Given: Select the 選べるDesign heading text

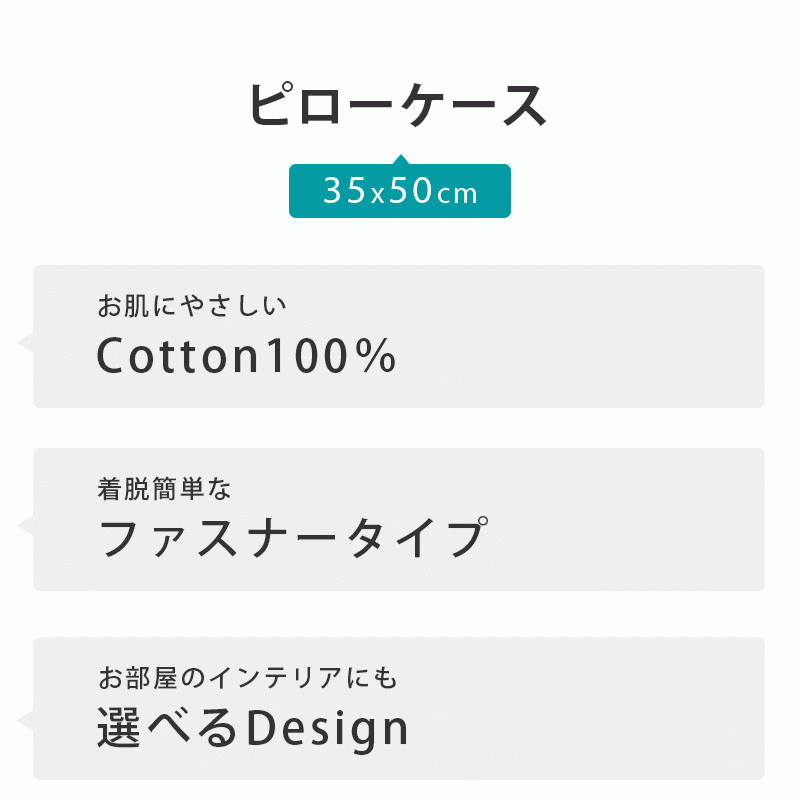Looking at the screenshot, I should coord(253,728).
